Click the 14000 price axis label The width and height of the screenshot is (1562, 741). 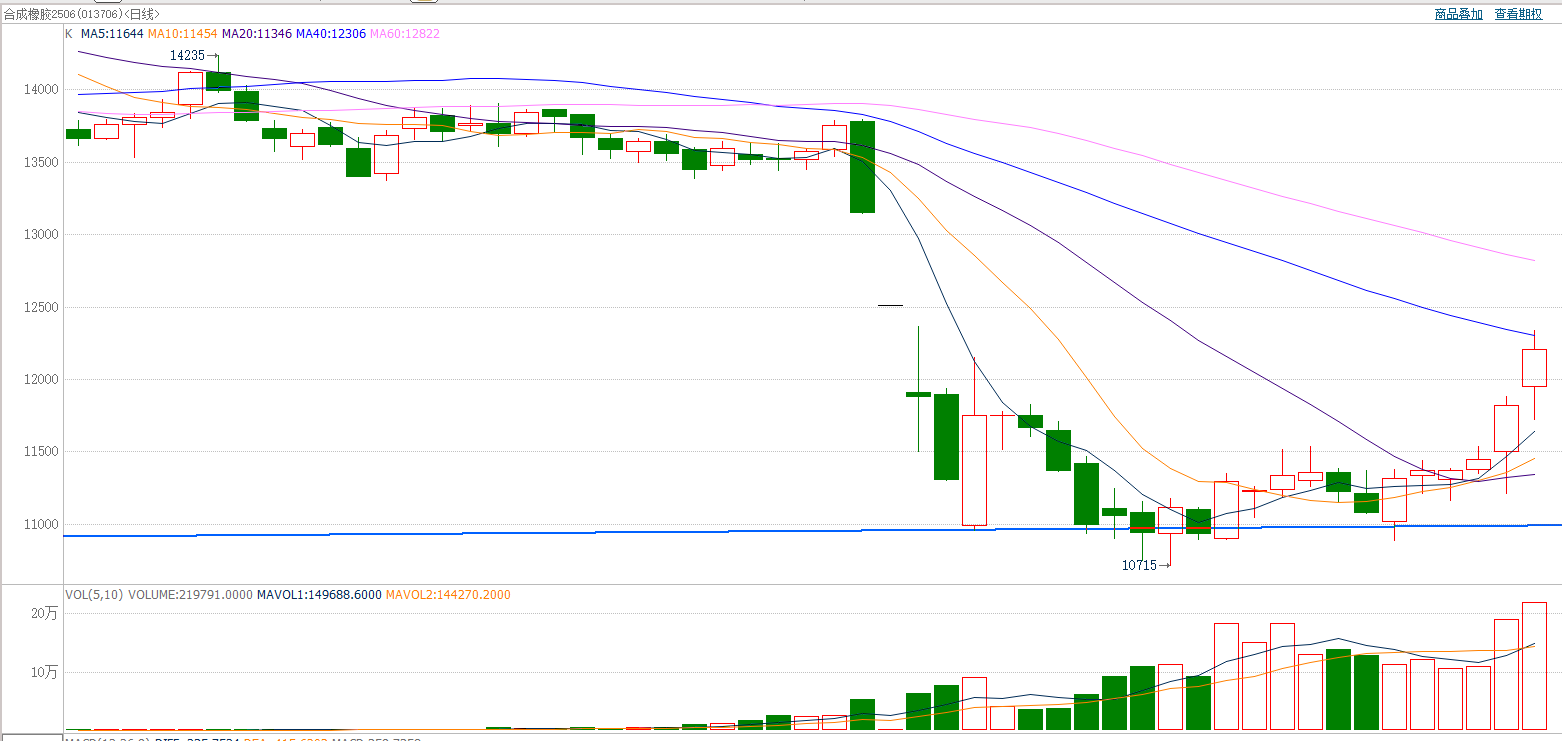43,90
